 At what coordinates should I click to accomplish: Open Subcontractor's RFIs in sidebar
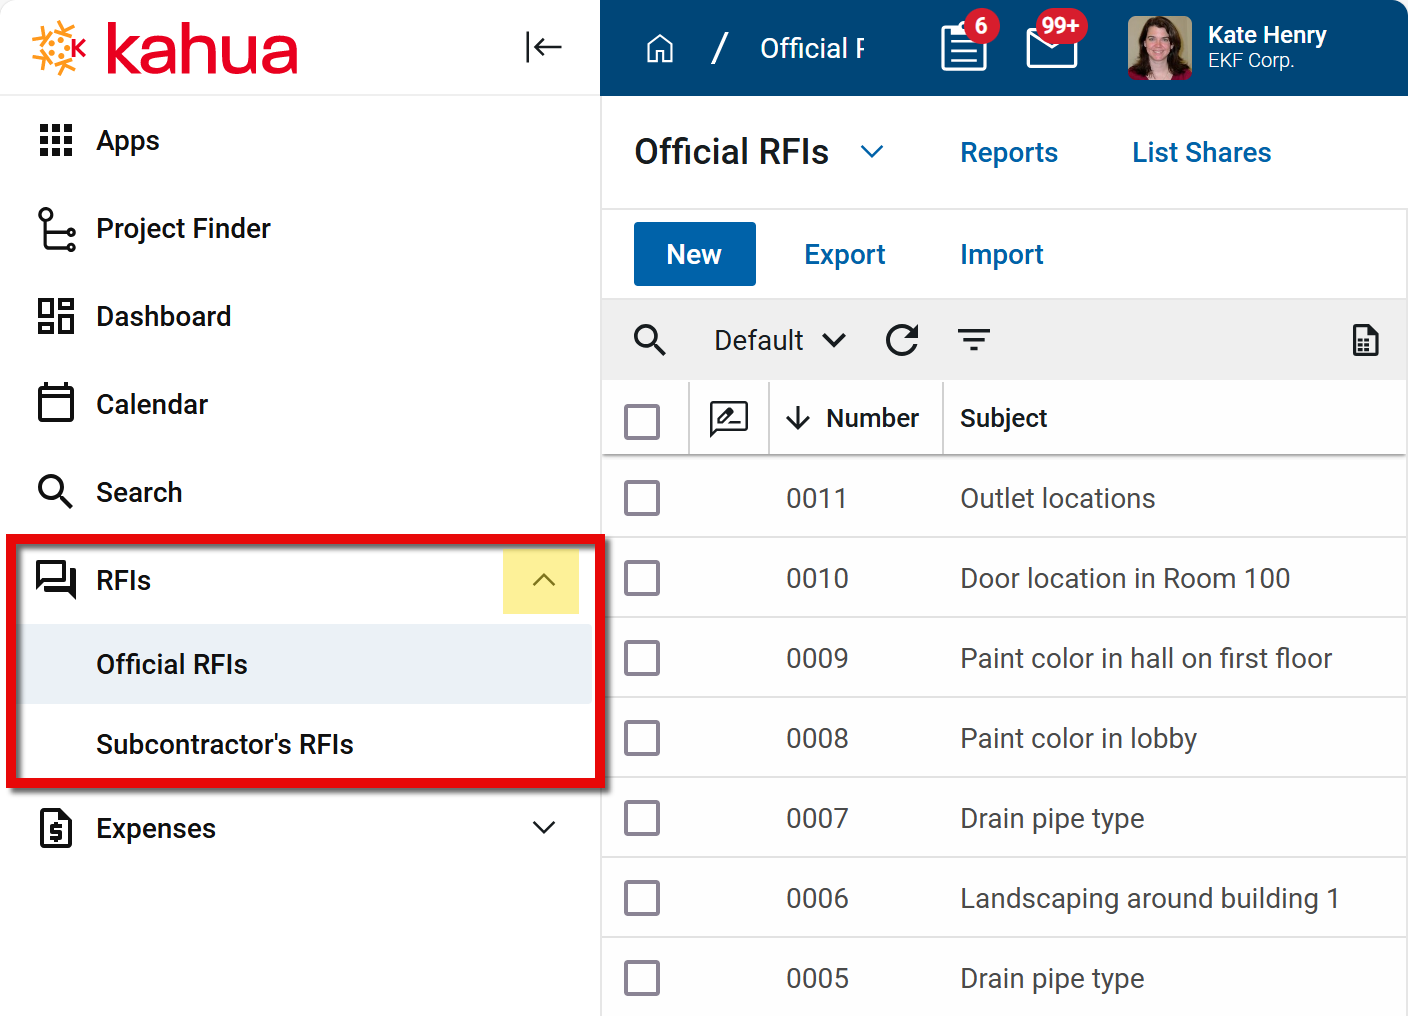[225, 745]
